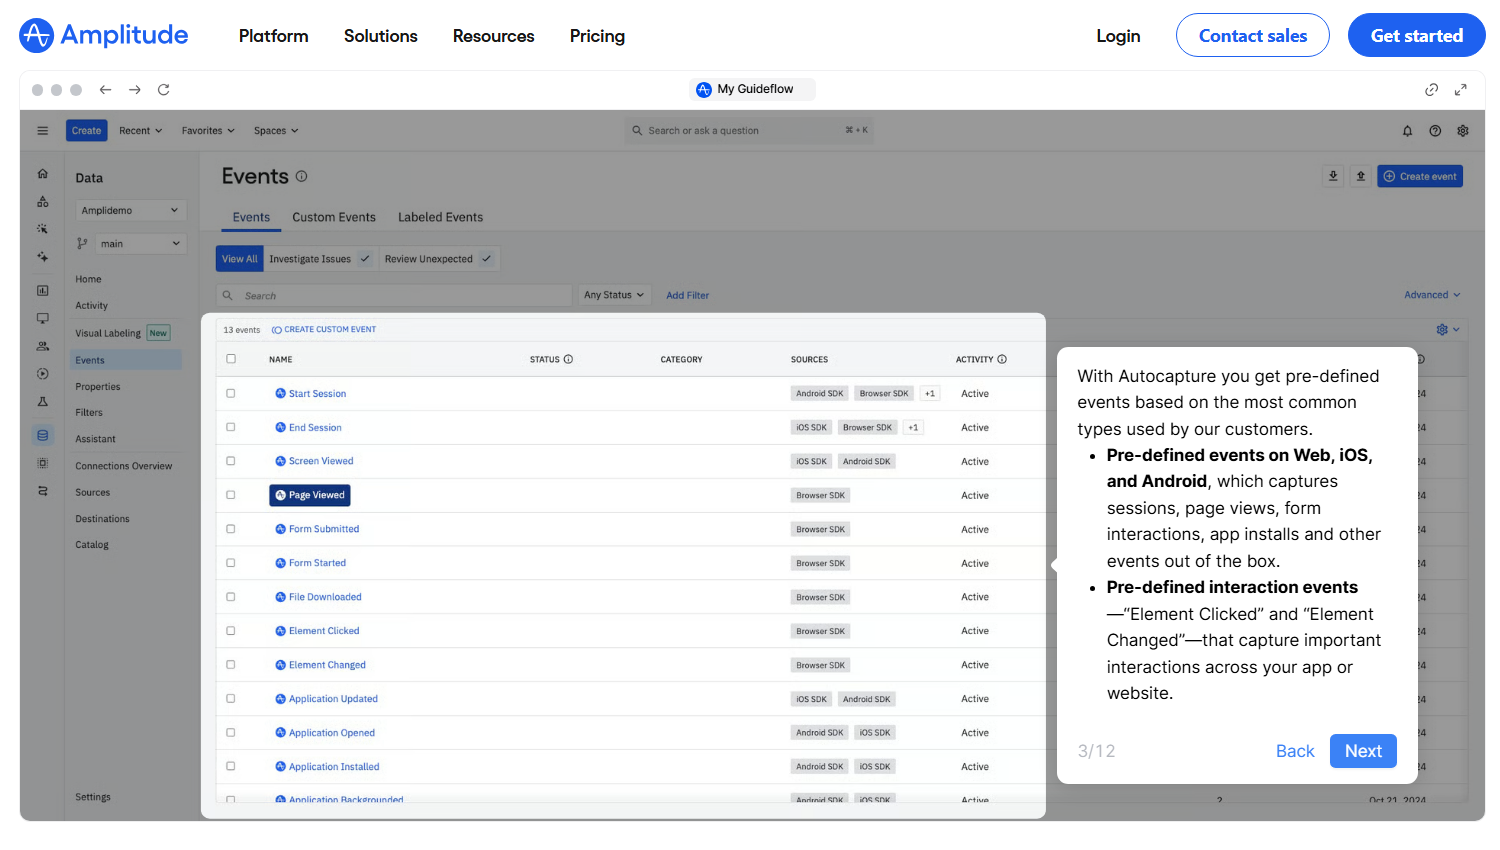Open the Recent dropdown
This screenshot has height=850, width=1500.
(140, 131)
